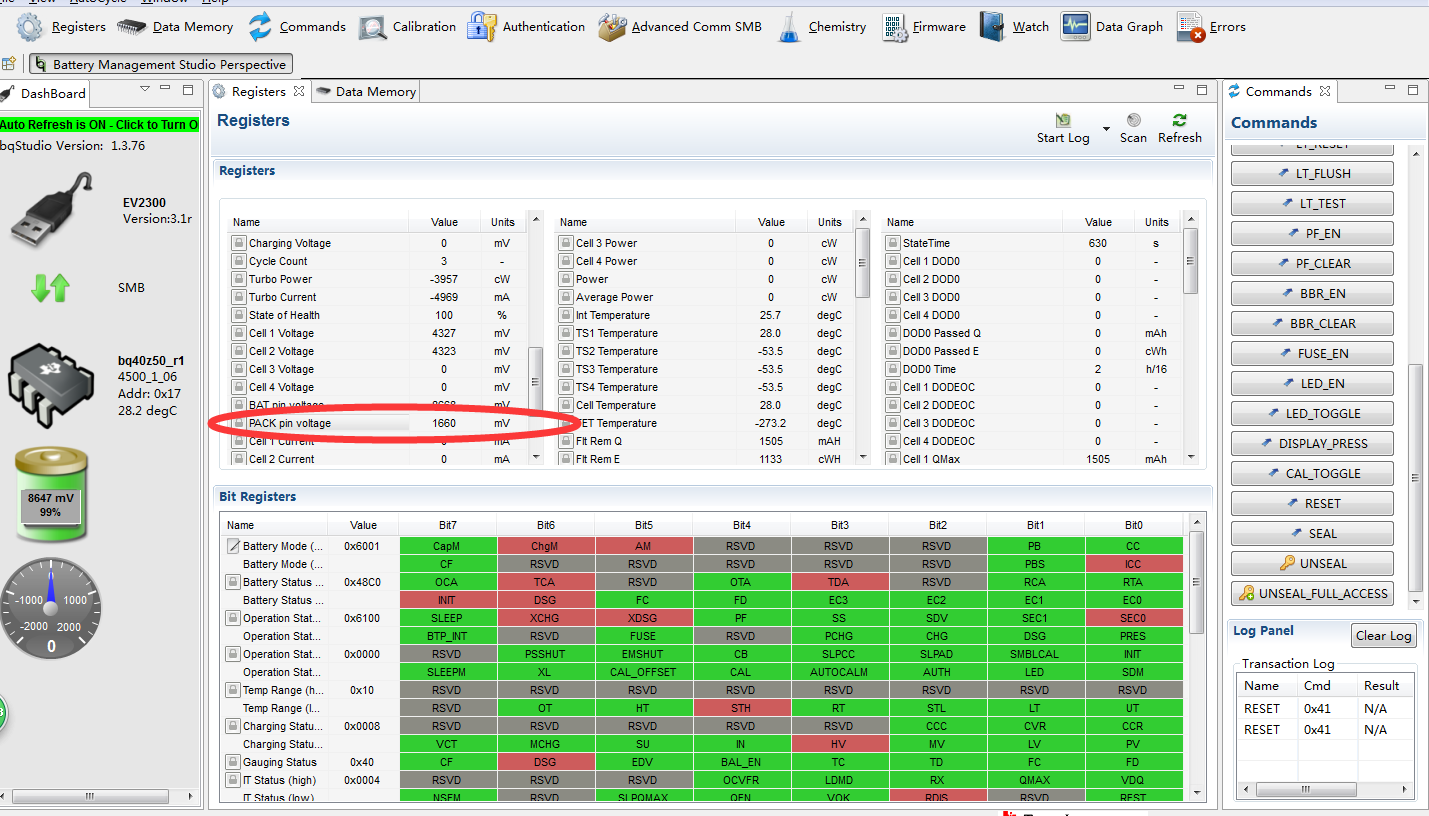Click the lock icon beside State of Health
The image size is (1429, 816).
(239, 315)
